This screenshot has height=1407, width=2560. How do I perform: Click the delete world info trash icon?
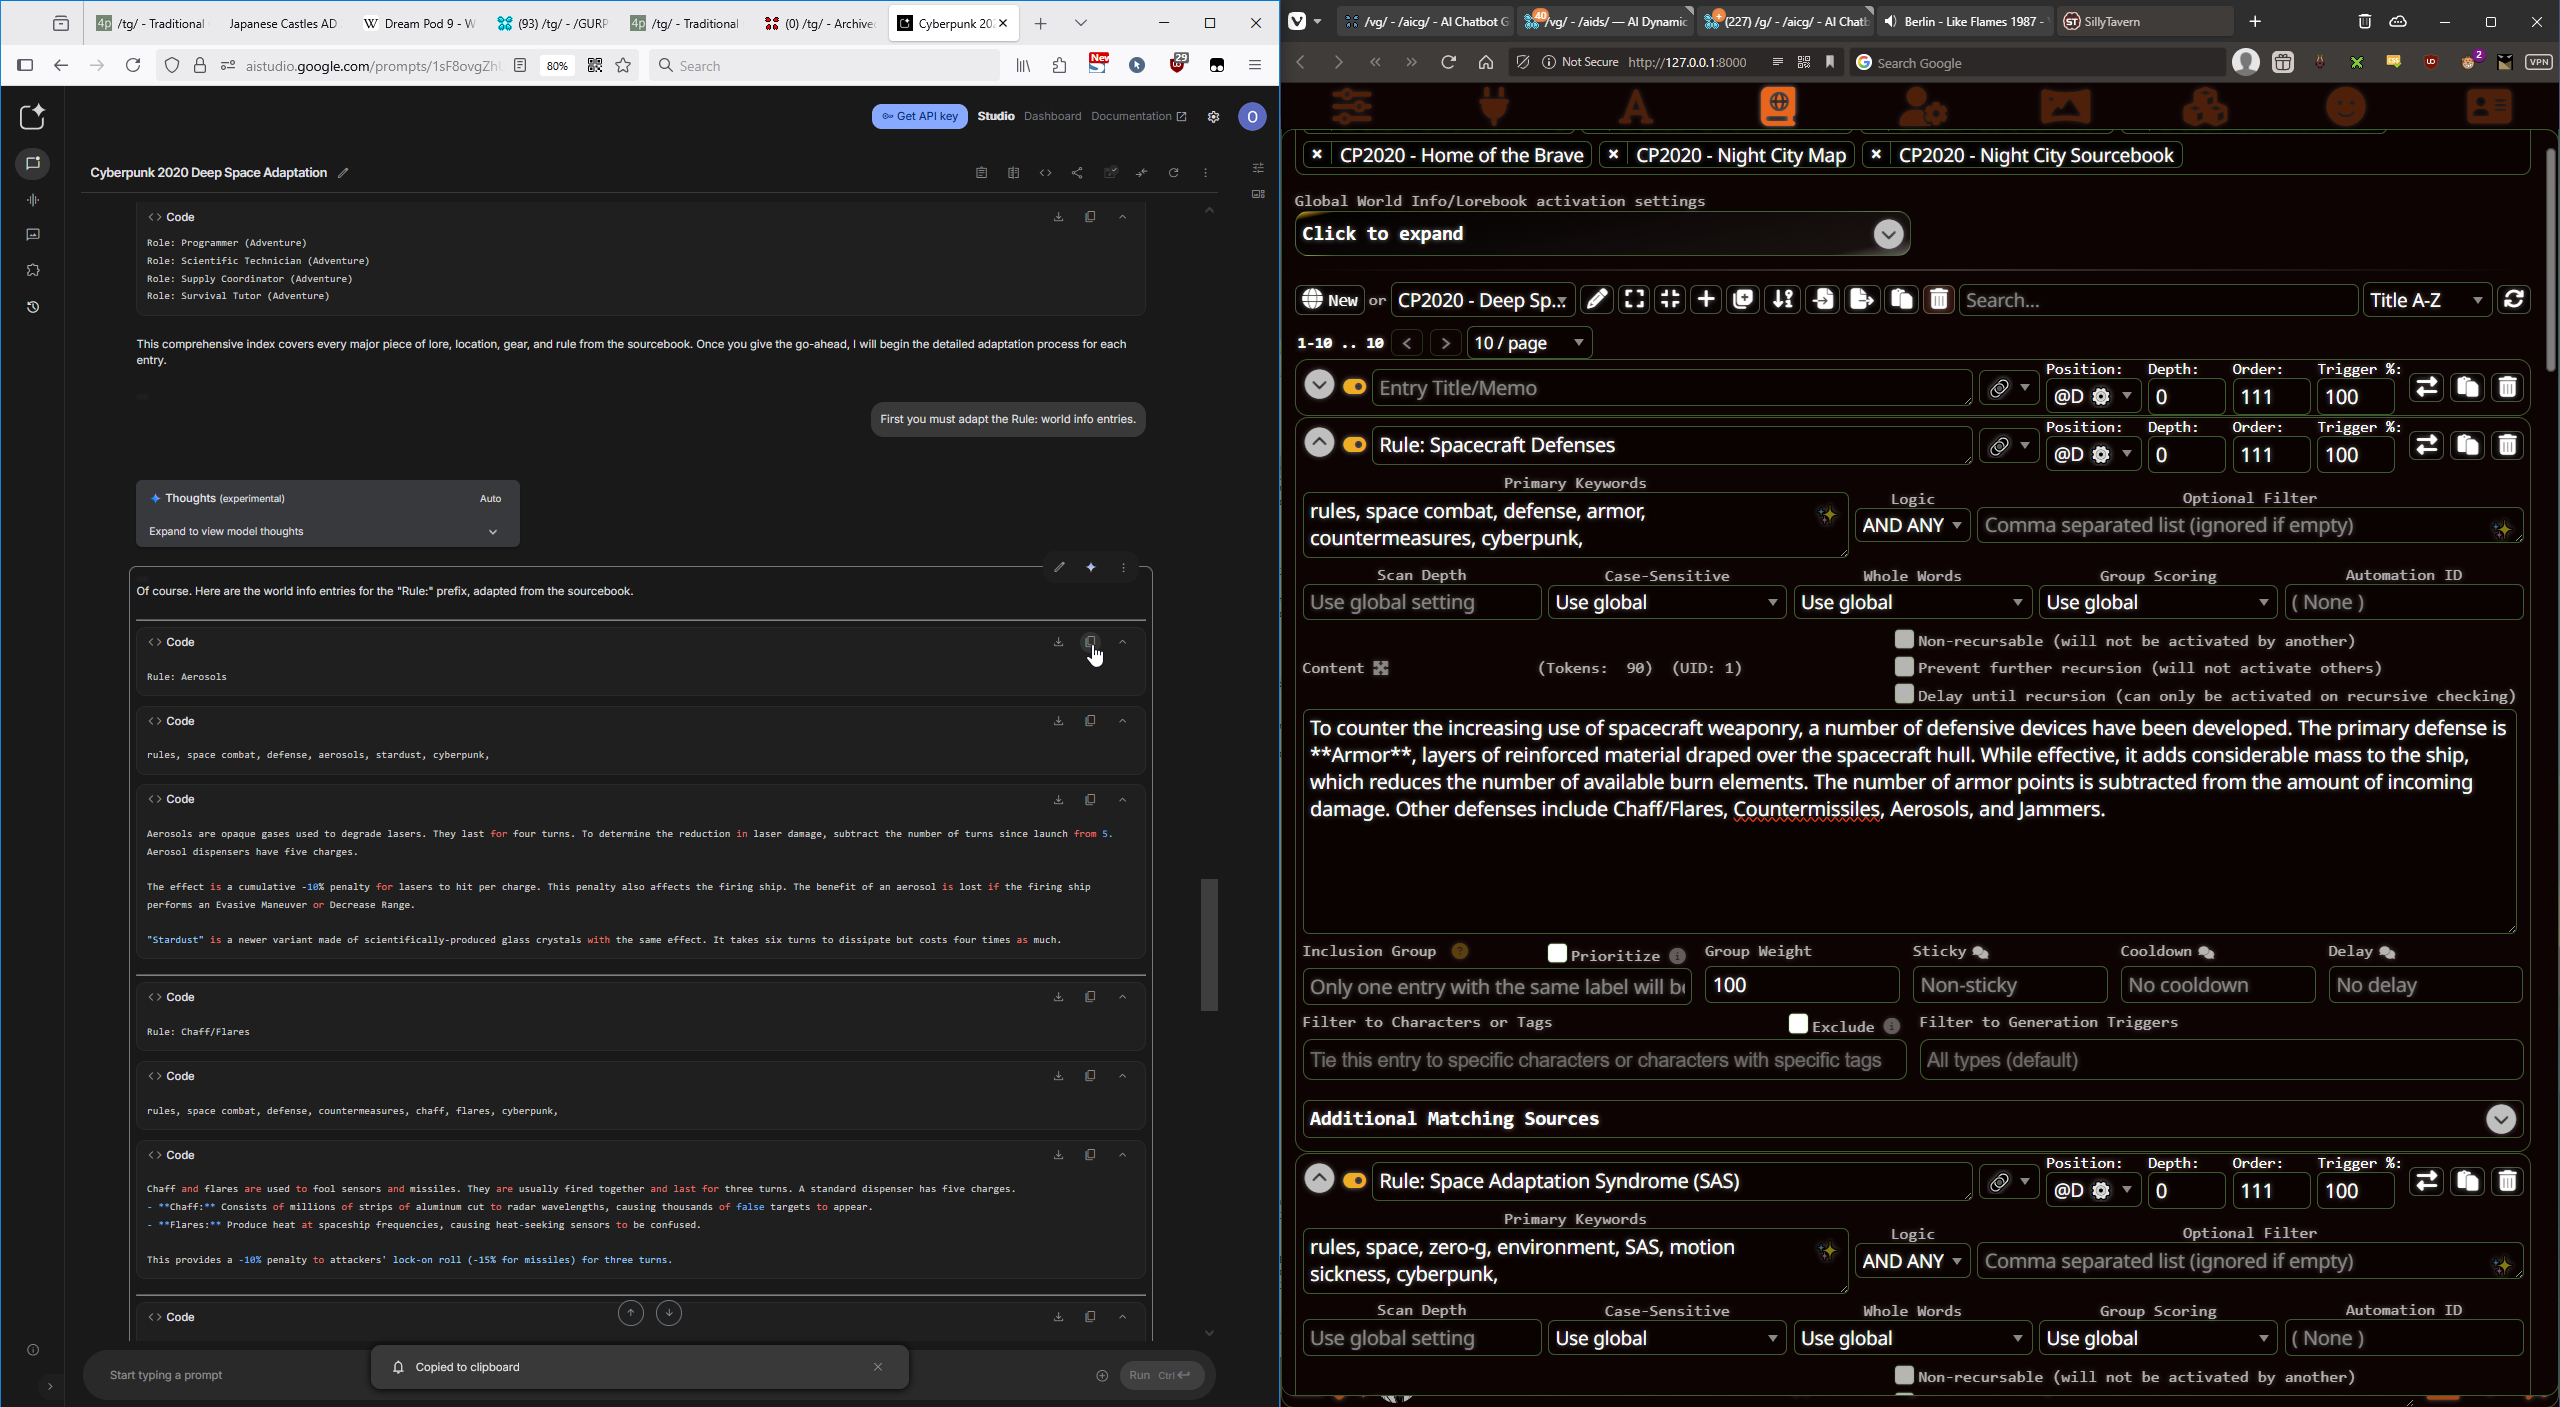[1938, 300]
